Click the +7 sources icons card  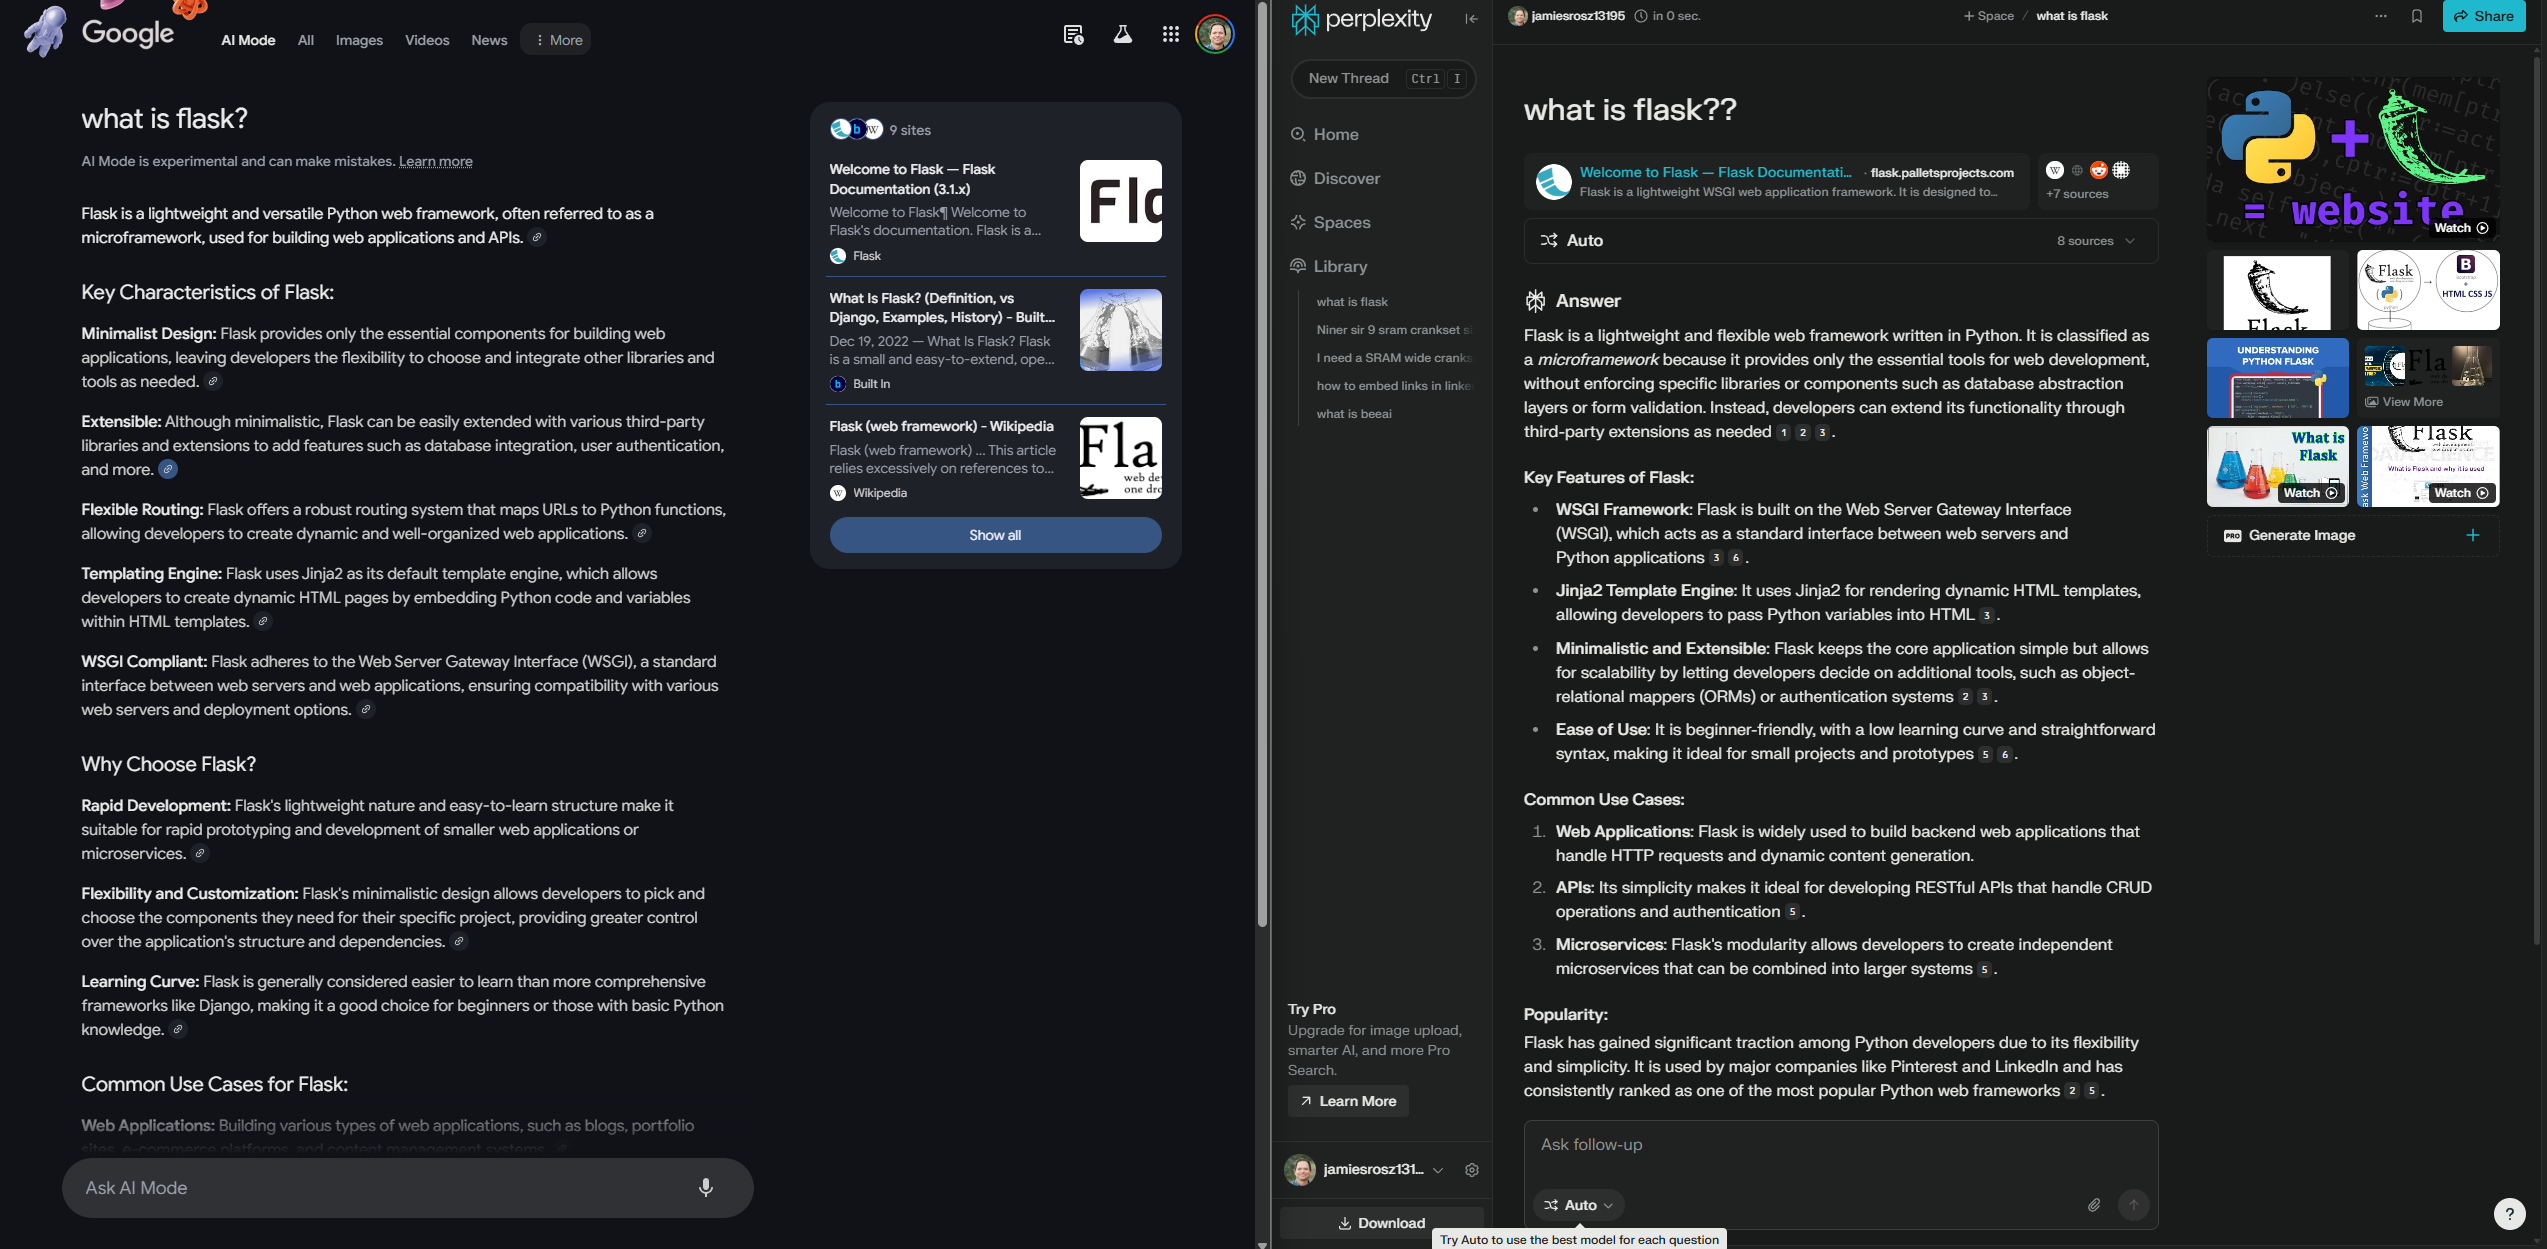click(2097, 180)
